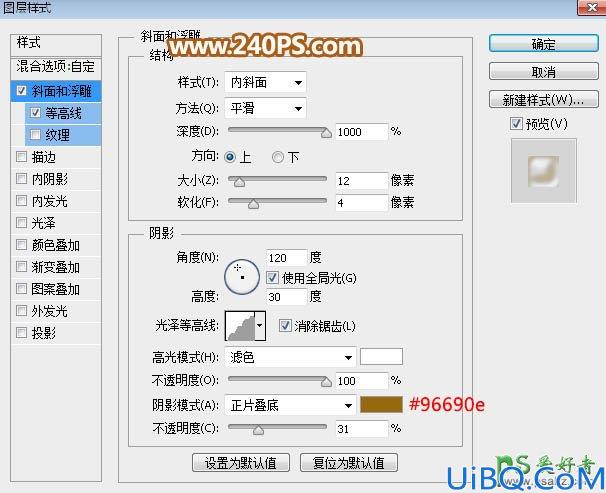Image resolution: width=606 pixels, height=493 pixels.
Task: Click the 深度(D) slider handle
Action: point(326,133)
